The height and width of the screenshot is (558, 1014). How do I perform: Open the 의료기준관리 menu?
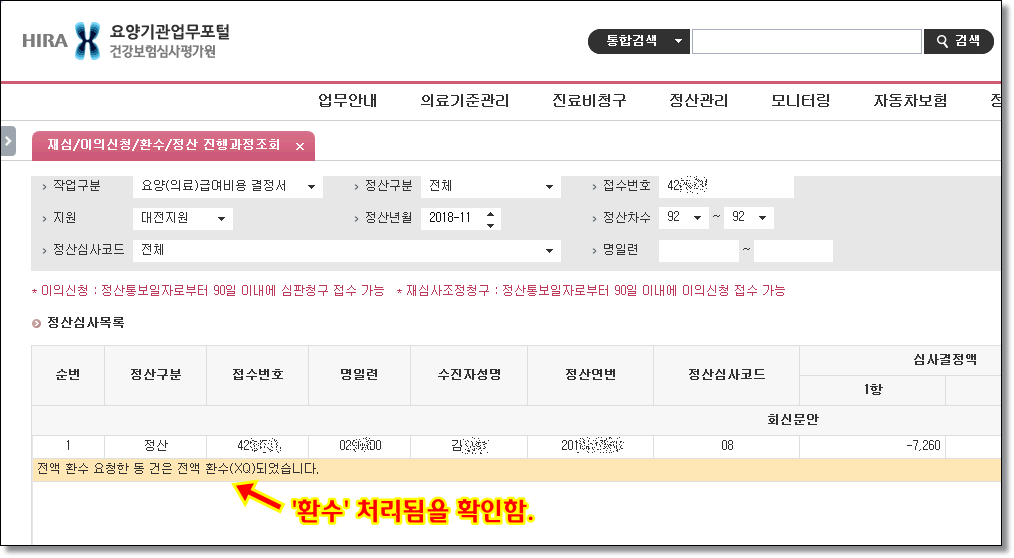click(x=464, y=101)
